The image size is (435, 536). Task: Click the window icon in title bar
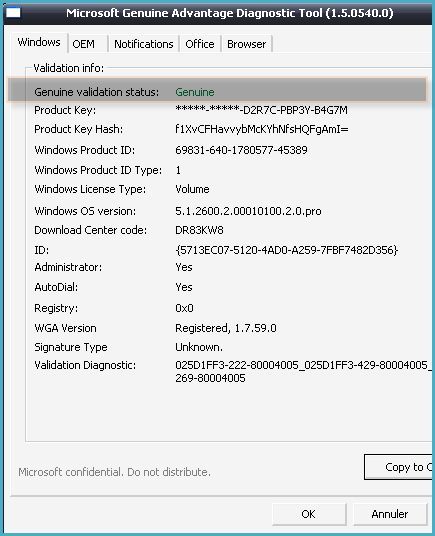[13, 13]
